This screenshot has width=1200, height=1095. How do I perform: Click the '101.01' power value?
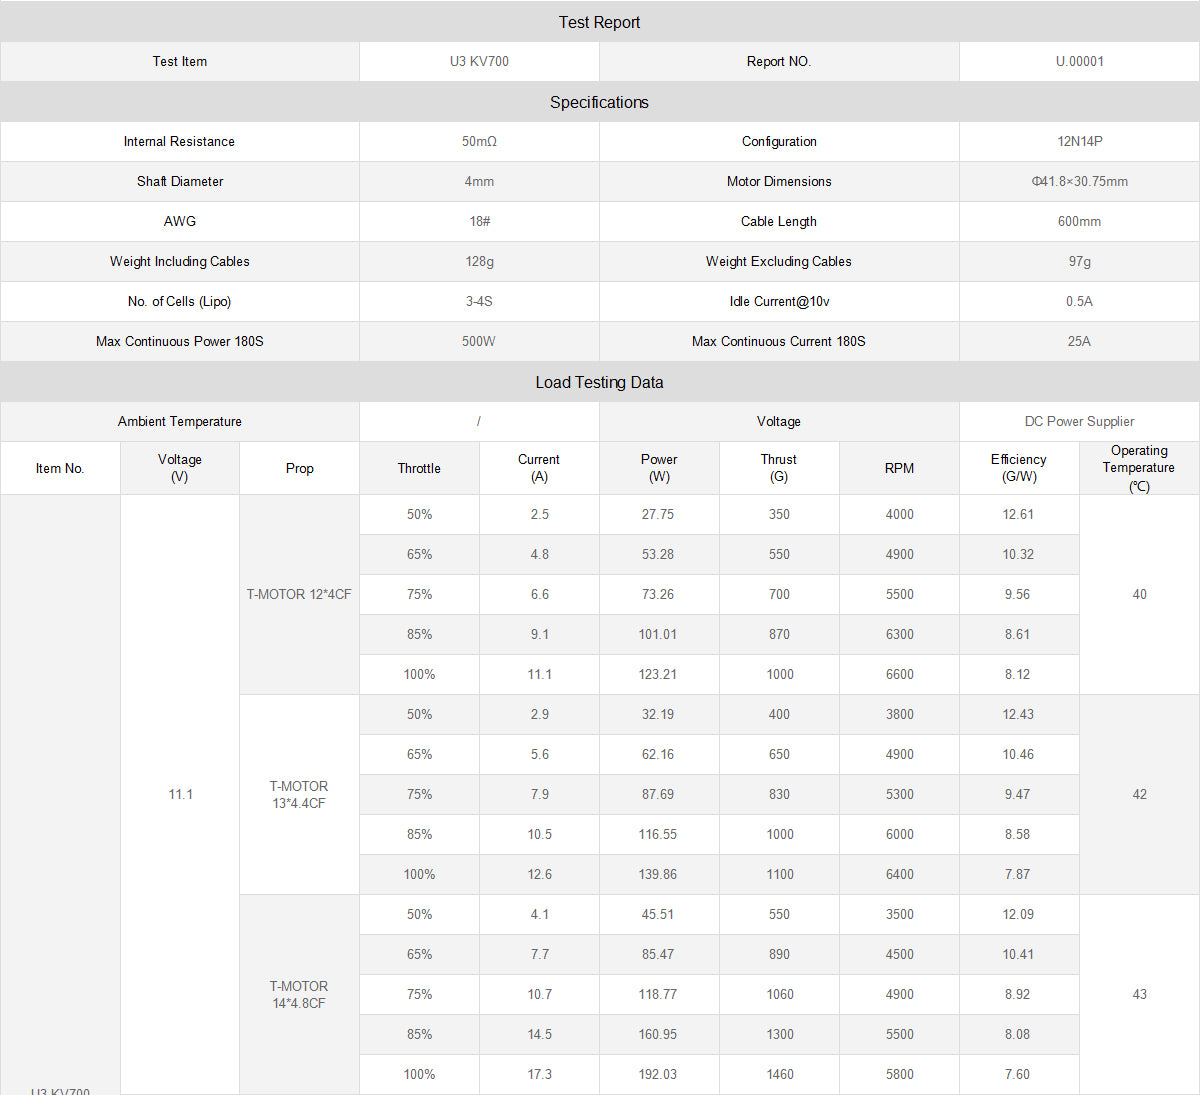pos(658,634)
